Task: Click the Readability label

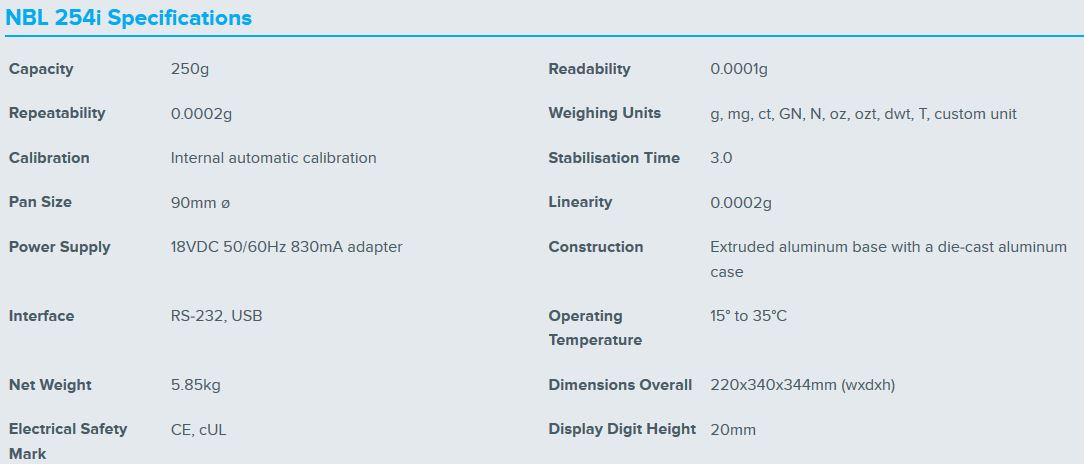Action: 589,69
